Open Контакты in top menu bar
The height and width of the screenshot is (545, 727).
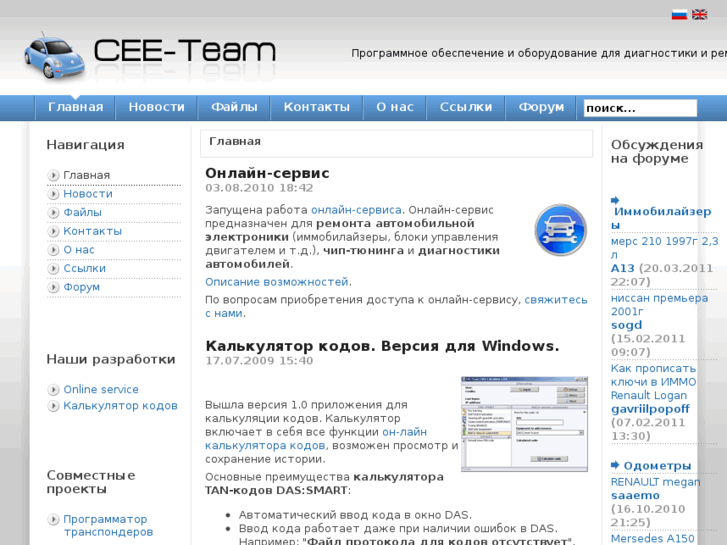pos(317,107)
